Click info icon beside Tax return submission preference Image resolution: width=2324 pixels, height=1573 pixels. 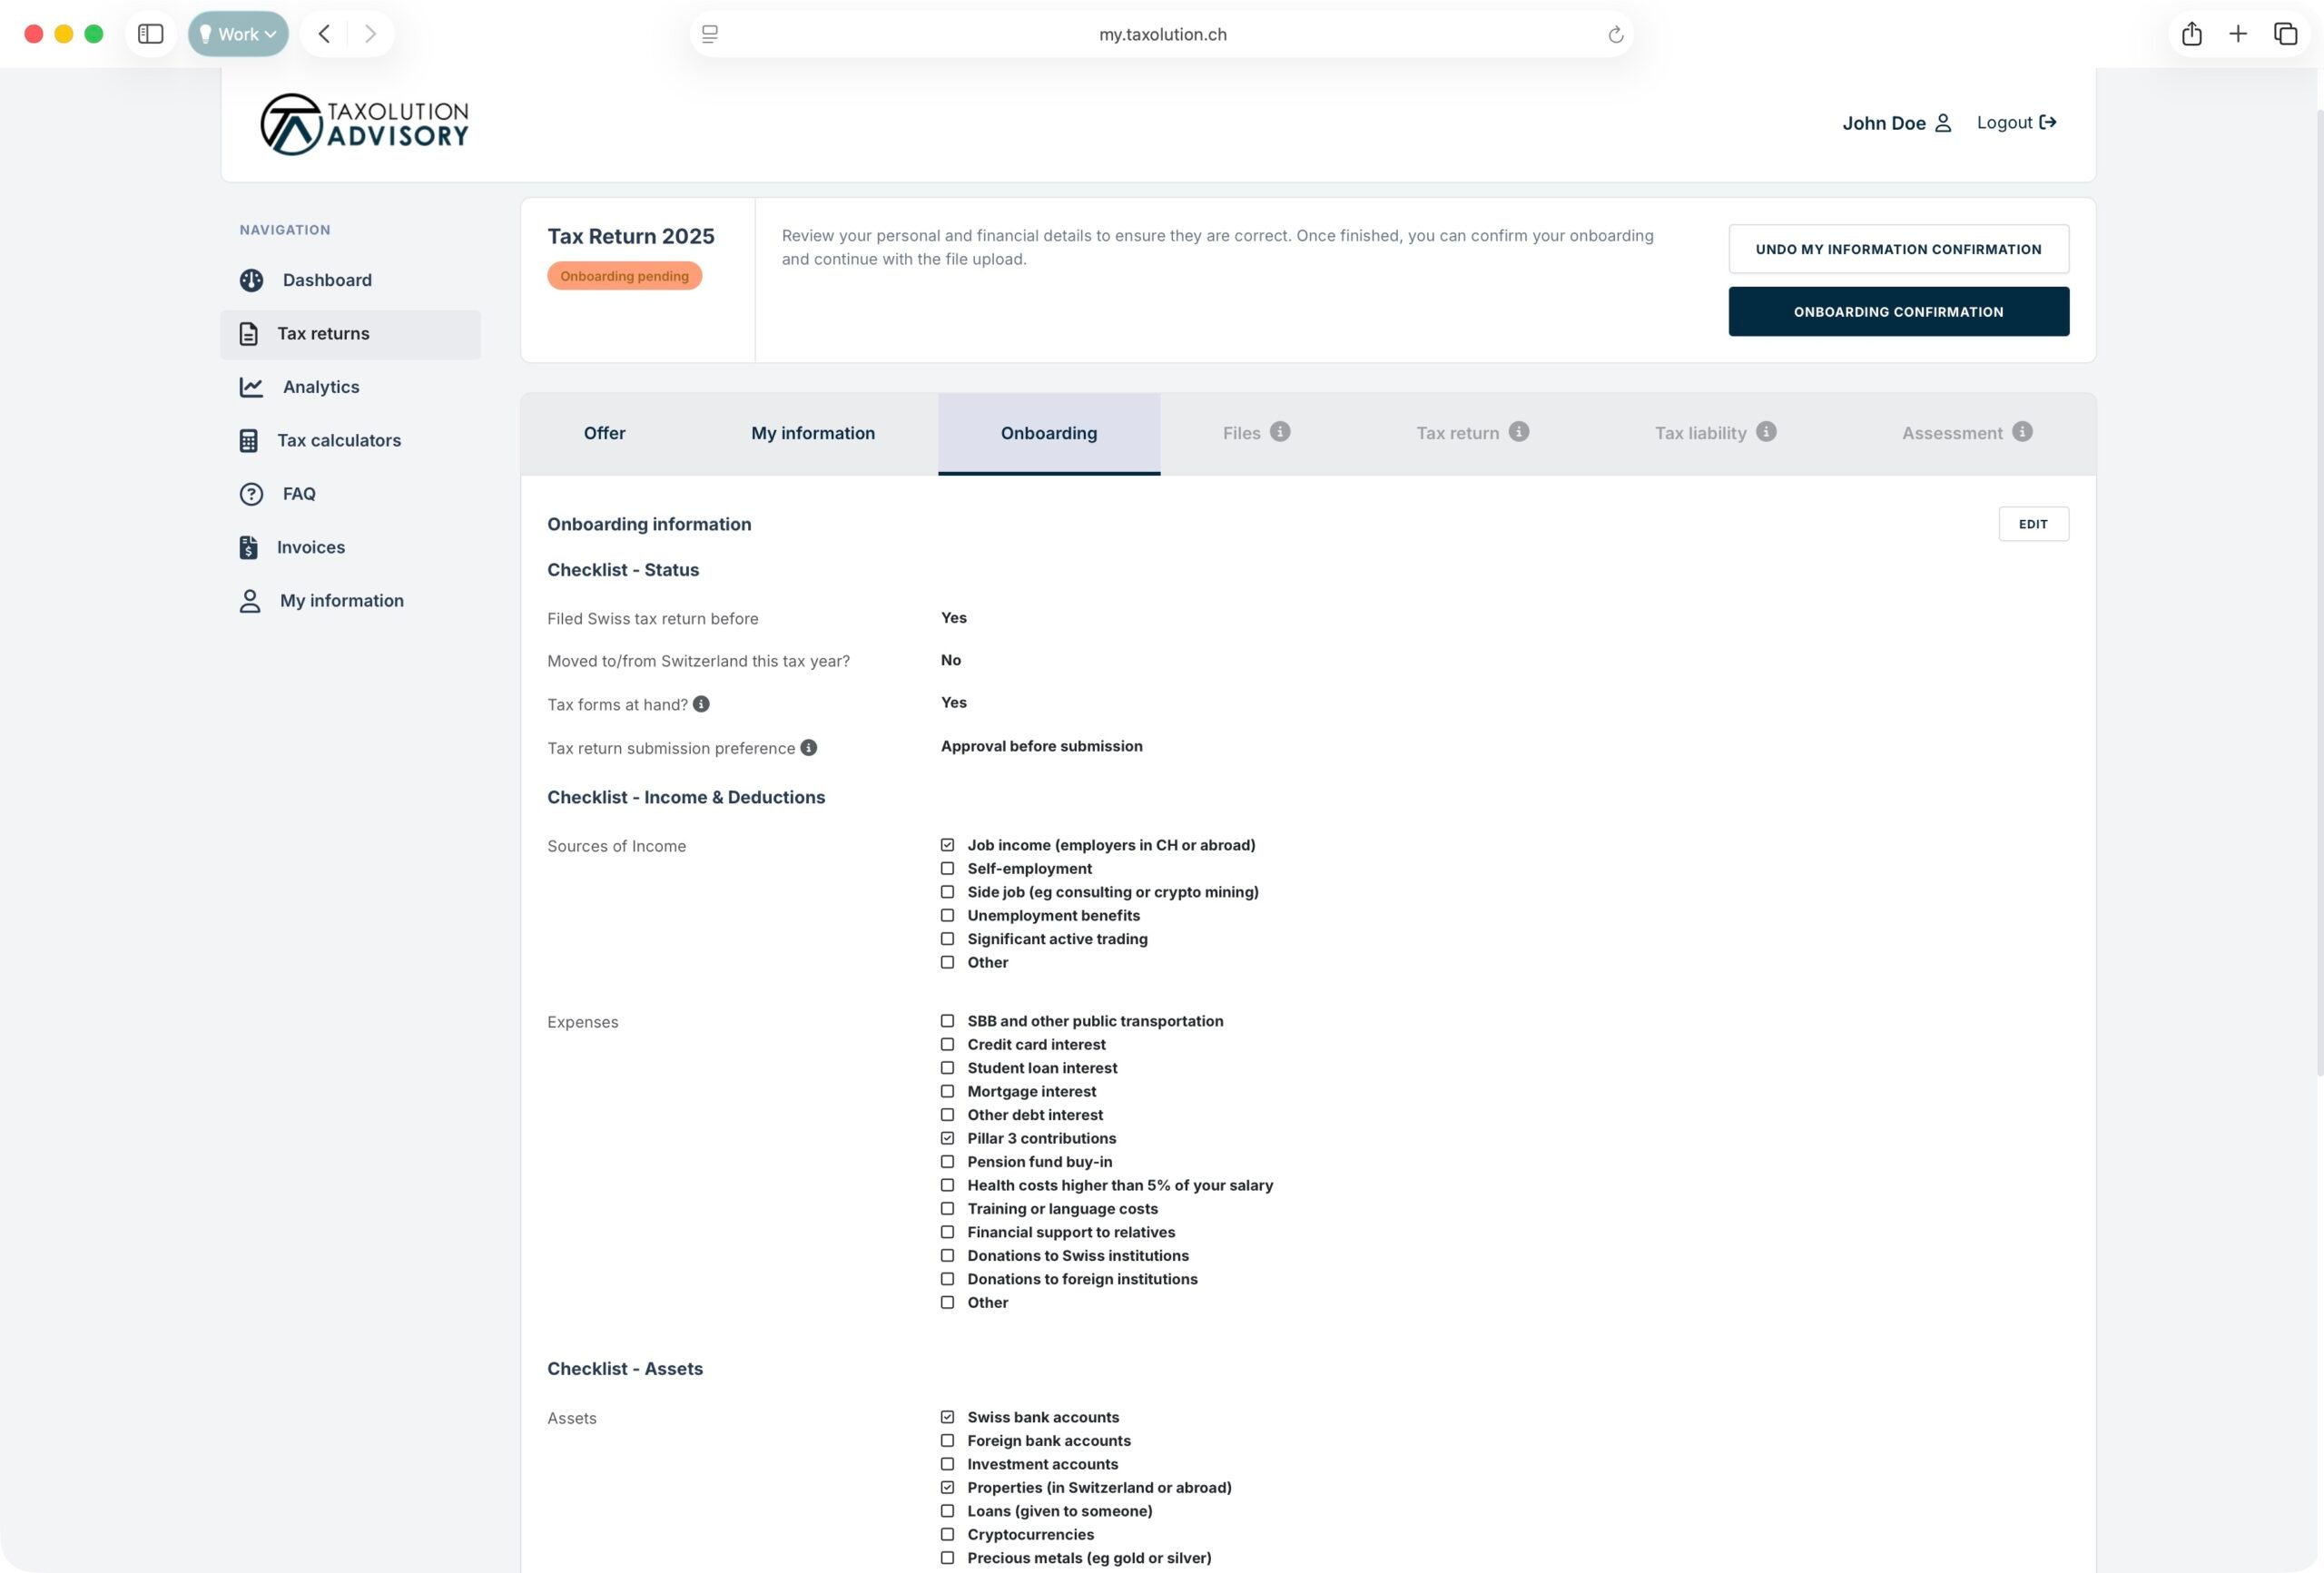click(809, 748)
